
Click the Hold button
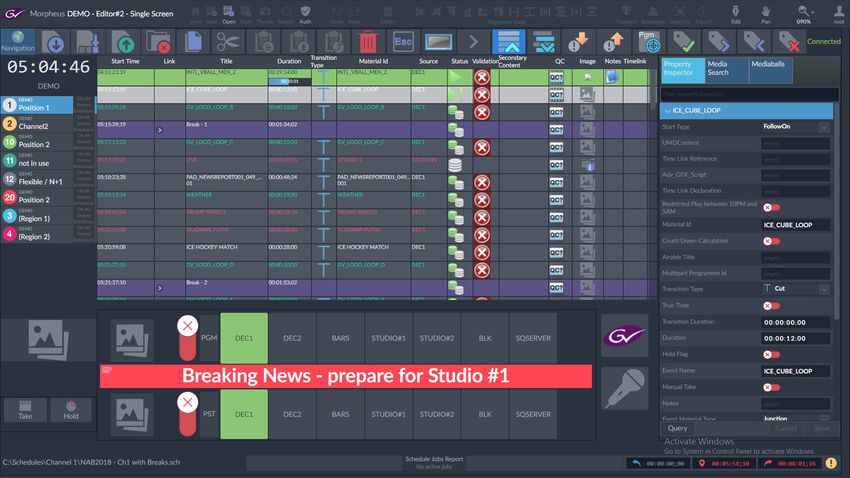[x=71, y=410]
